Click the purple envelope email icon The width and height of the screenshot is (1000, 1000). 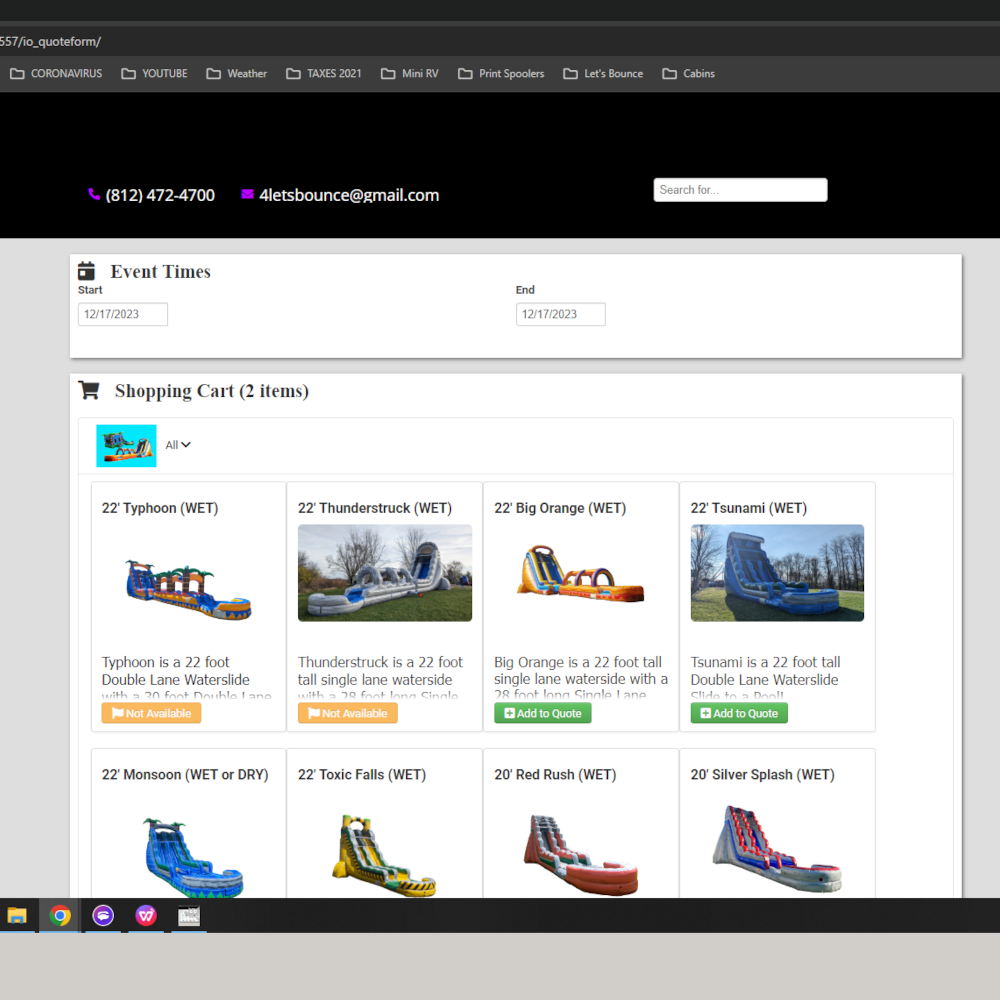pyautogui.click(x=247, y=195)
